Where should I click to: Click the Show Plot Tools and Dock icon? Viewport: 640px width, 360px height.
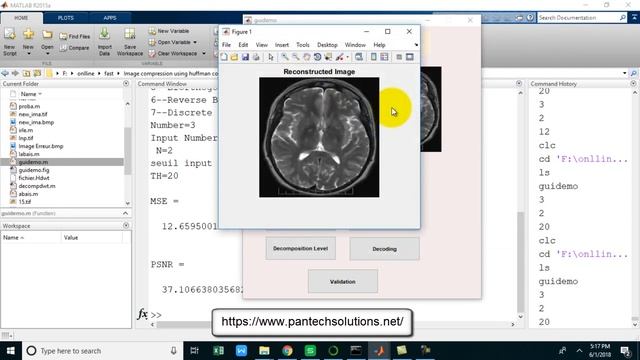click(x=410, y=57)
